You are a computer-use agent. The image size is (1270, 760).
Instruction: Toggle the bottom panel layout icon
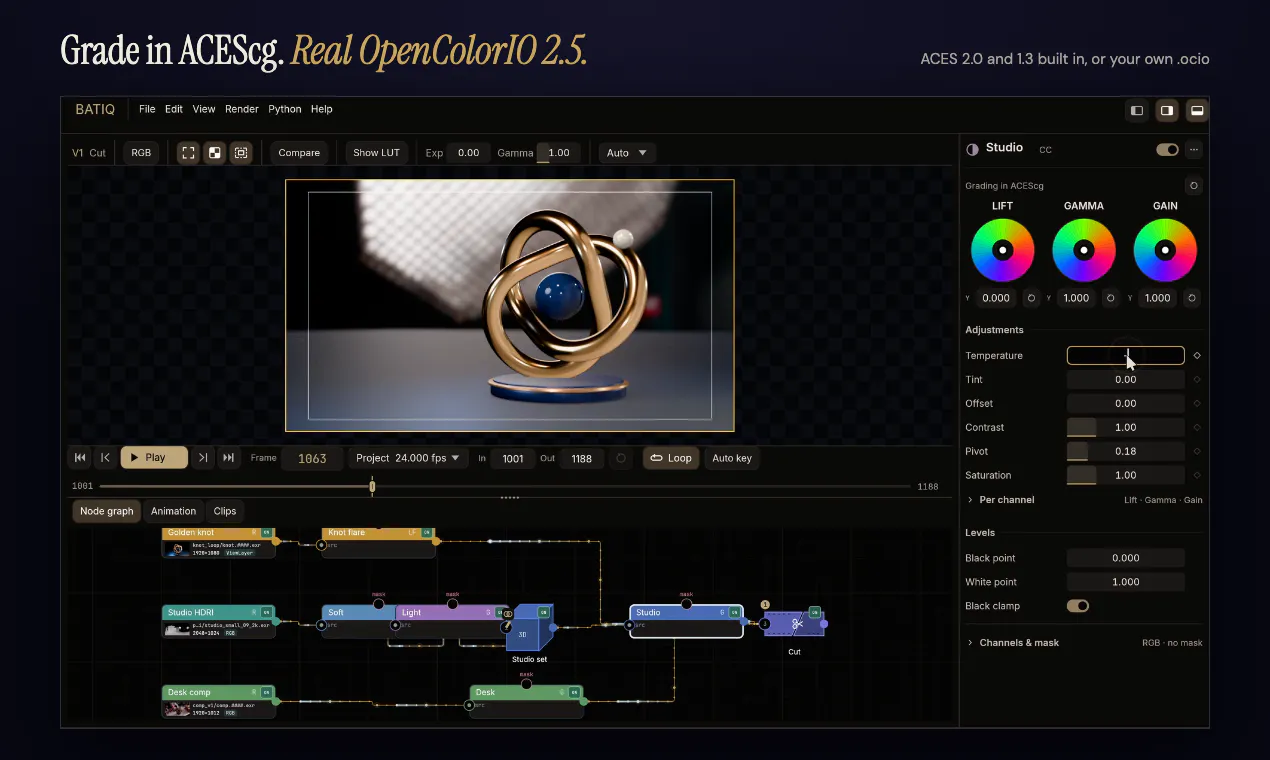click(x=1196, y=110)
